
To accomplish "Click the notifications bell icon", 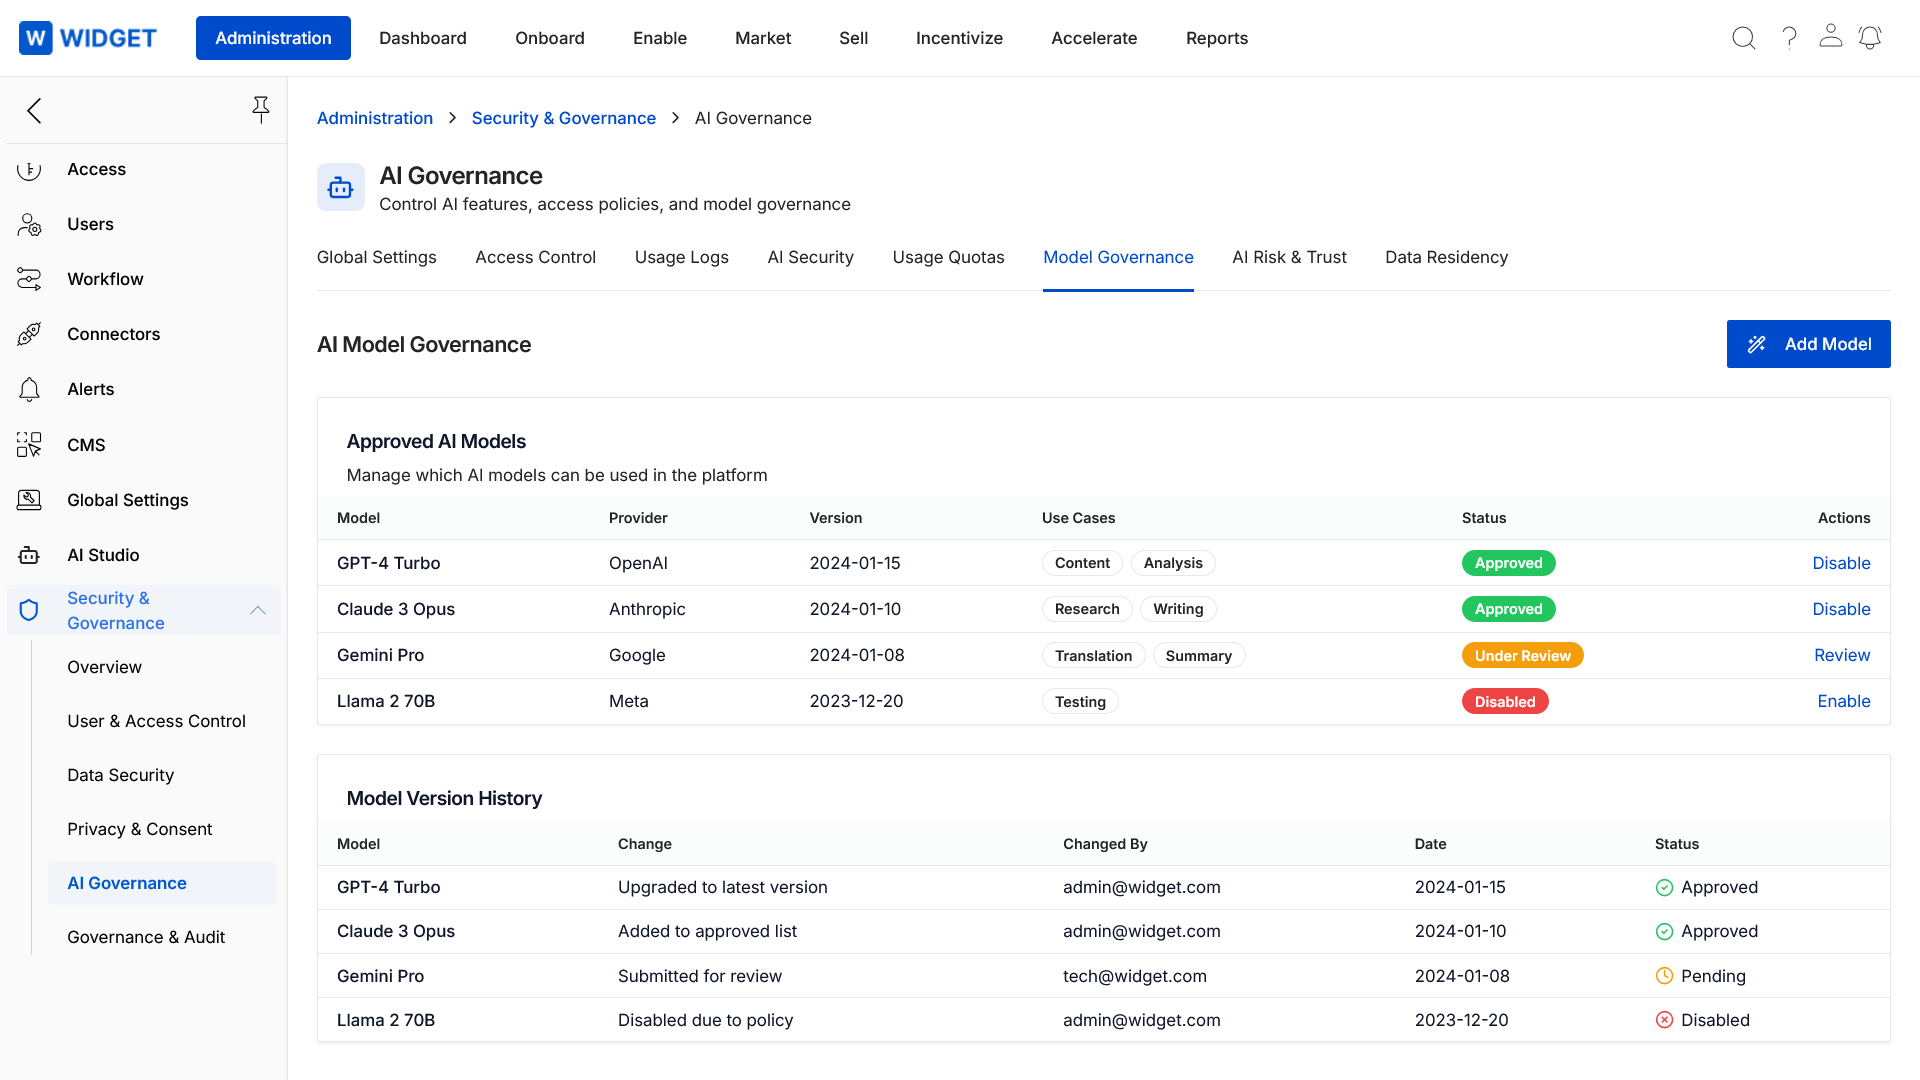I will 1870,38.
